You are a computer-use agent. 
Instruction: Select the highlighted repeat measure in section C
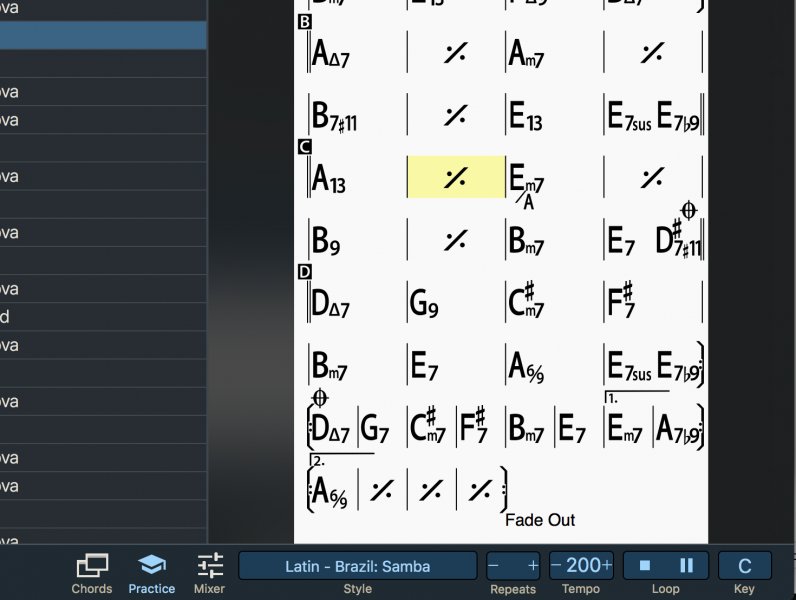click(x=456, y=177)
